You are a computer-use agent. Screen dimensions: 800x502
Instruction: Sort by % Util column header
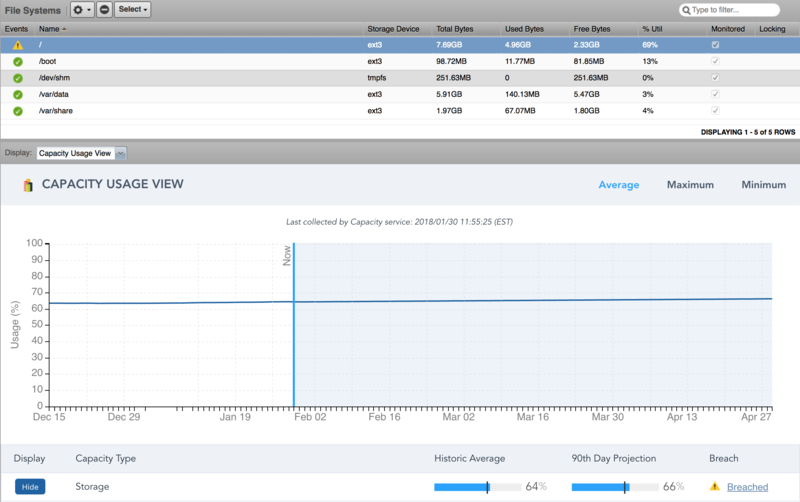click(652, 29)
